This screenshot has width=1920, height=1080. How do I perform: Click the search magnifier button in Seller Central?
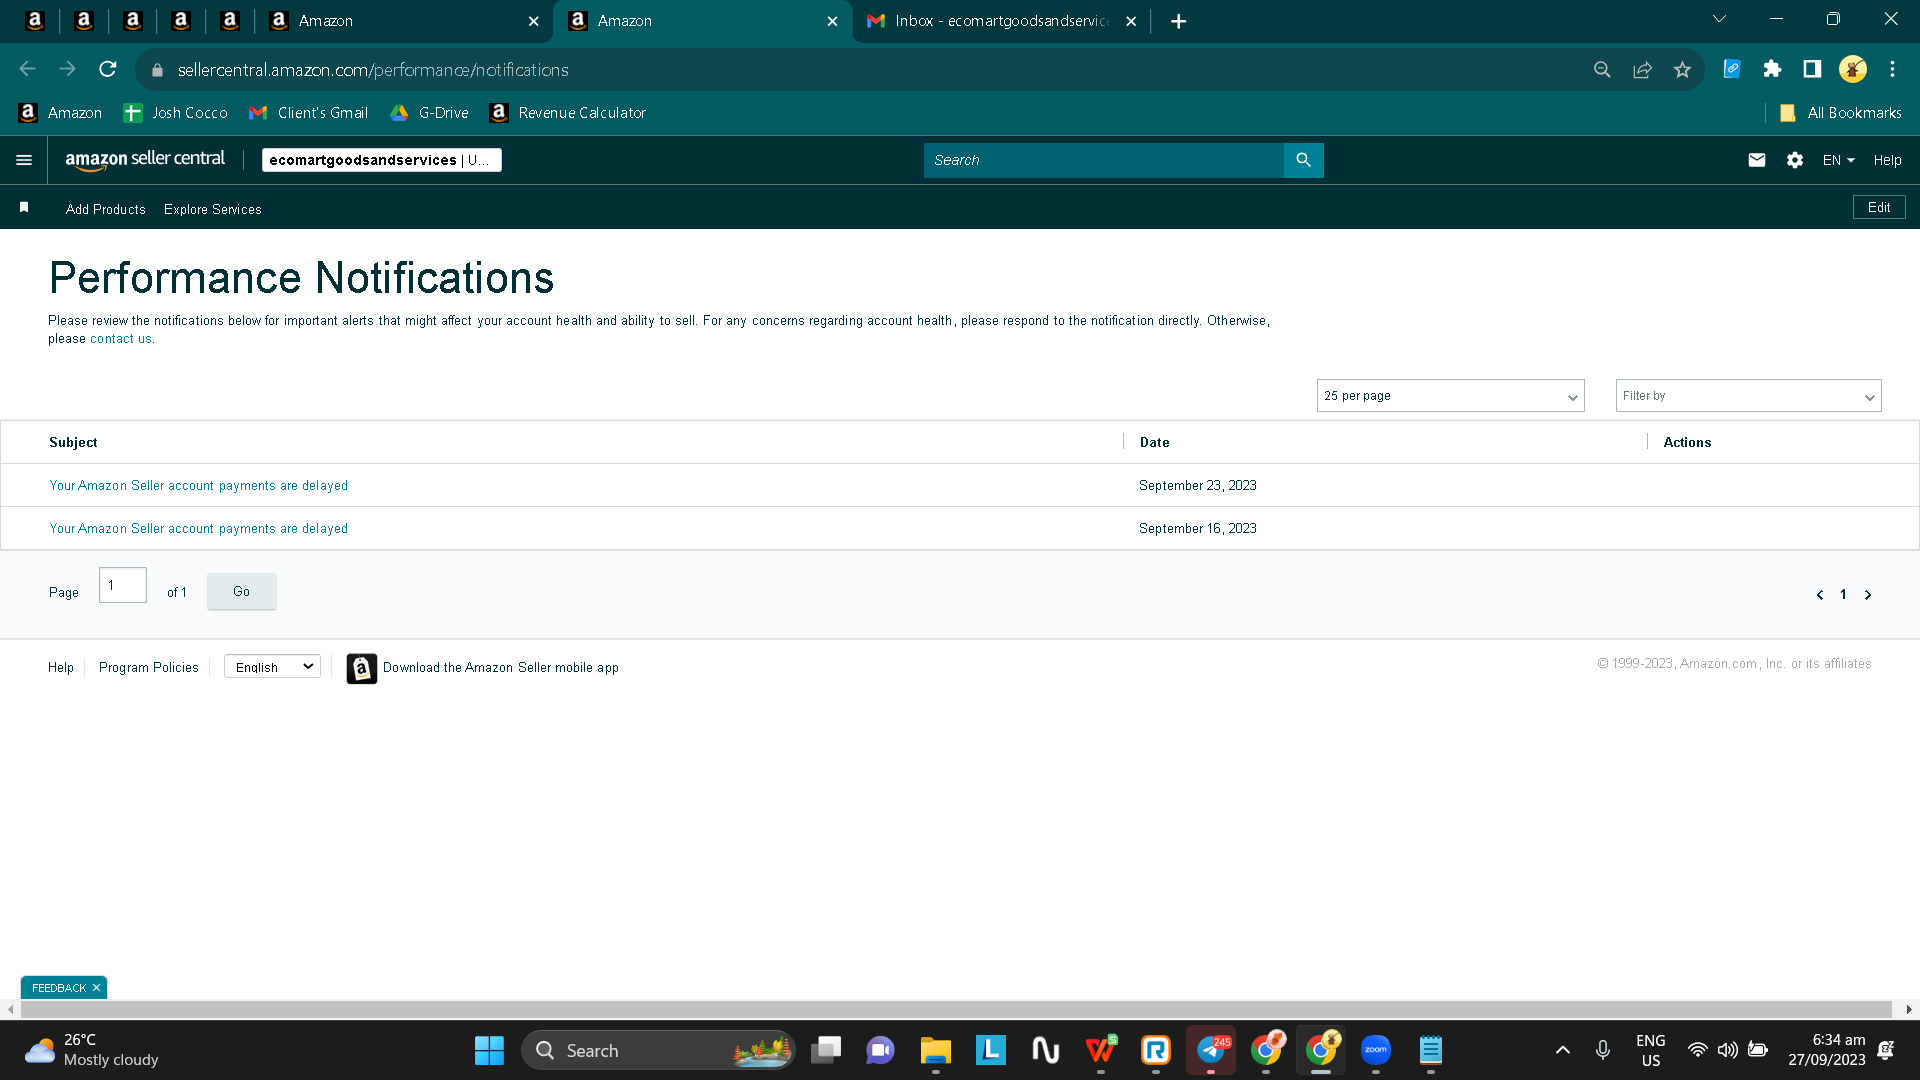pyautogui.click(x=1303, y=160)
